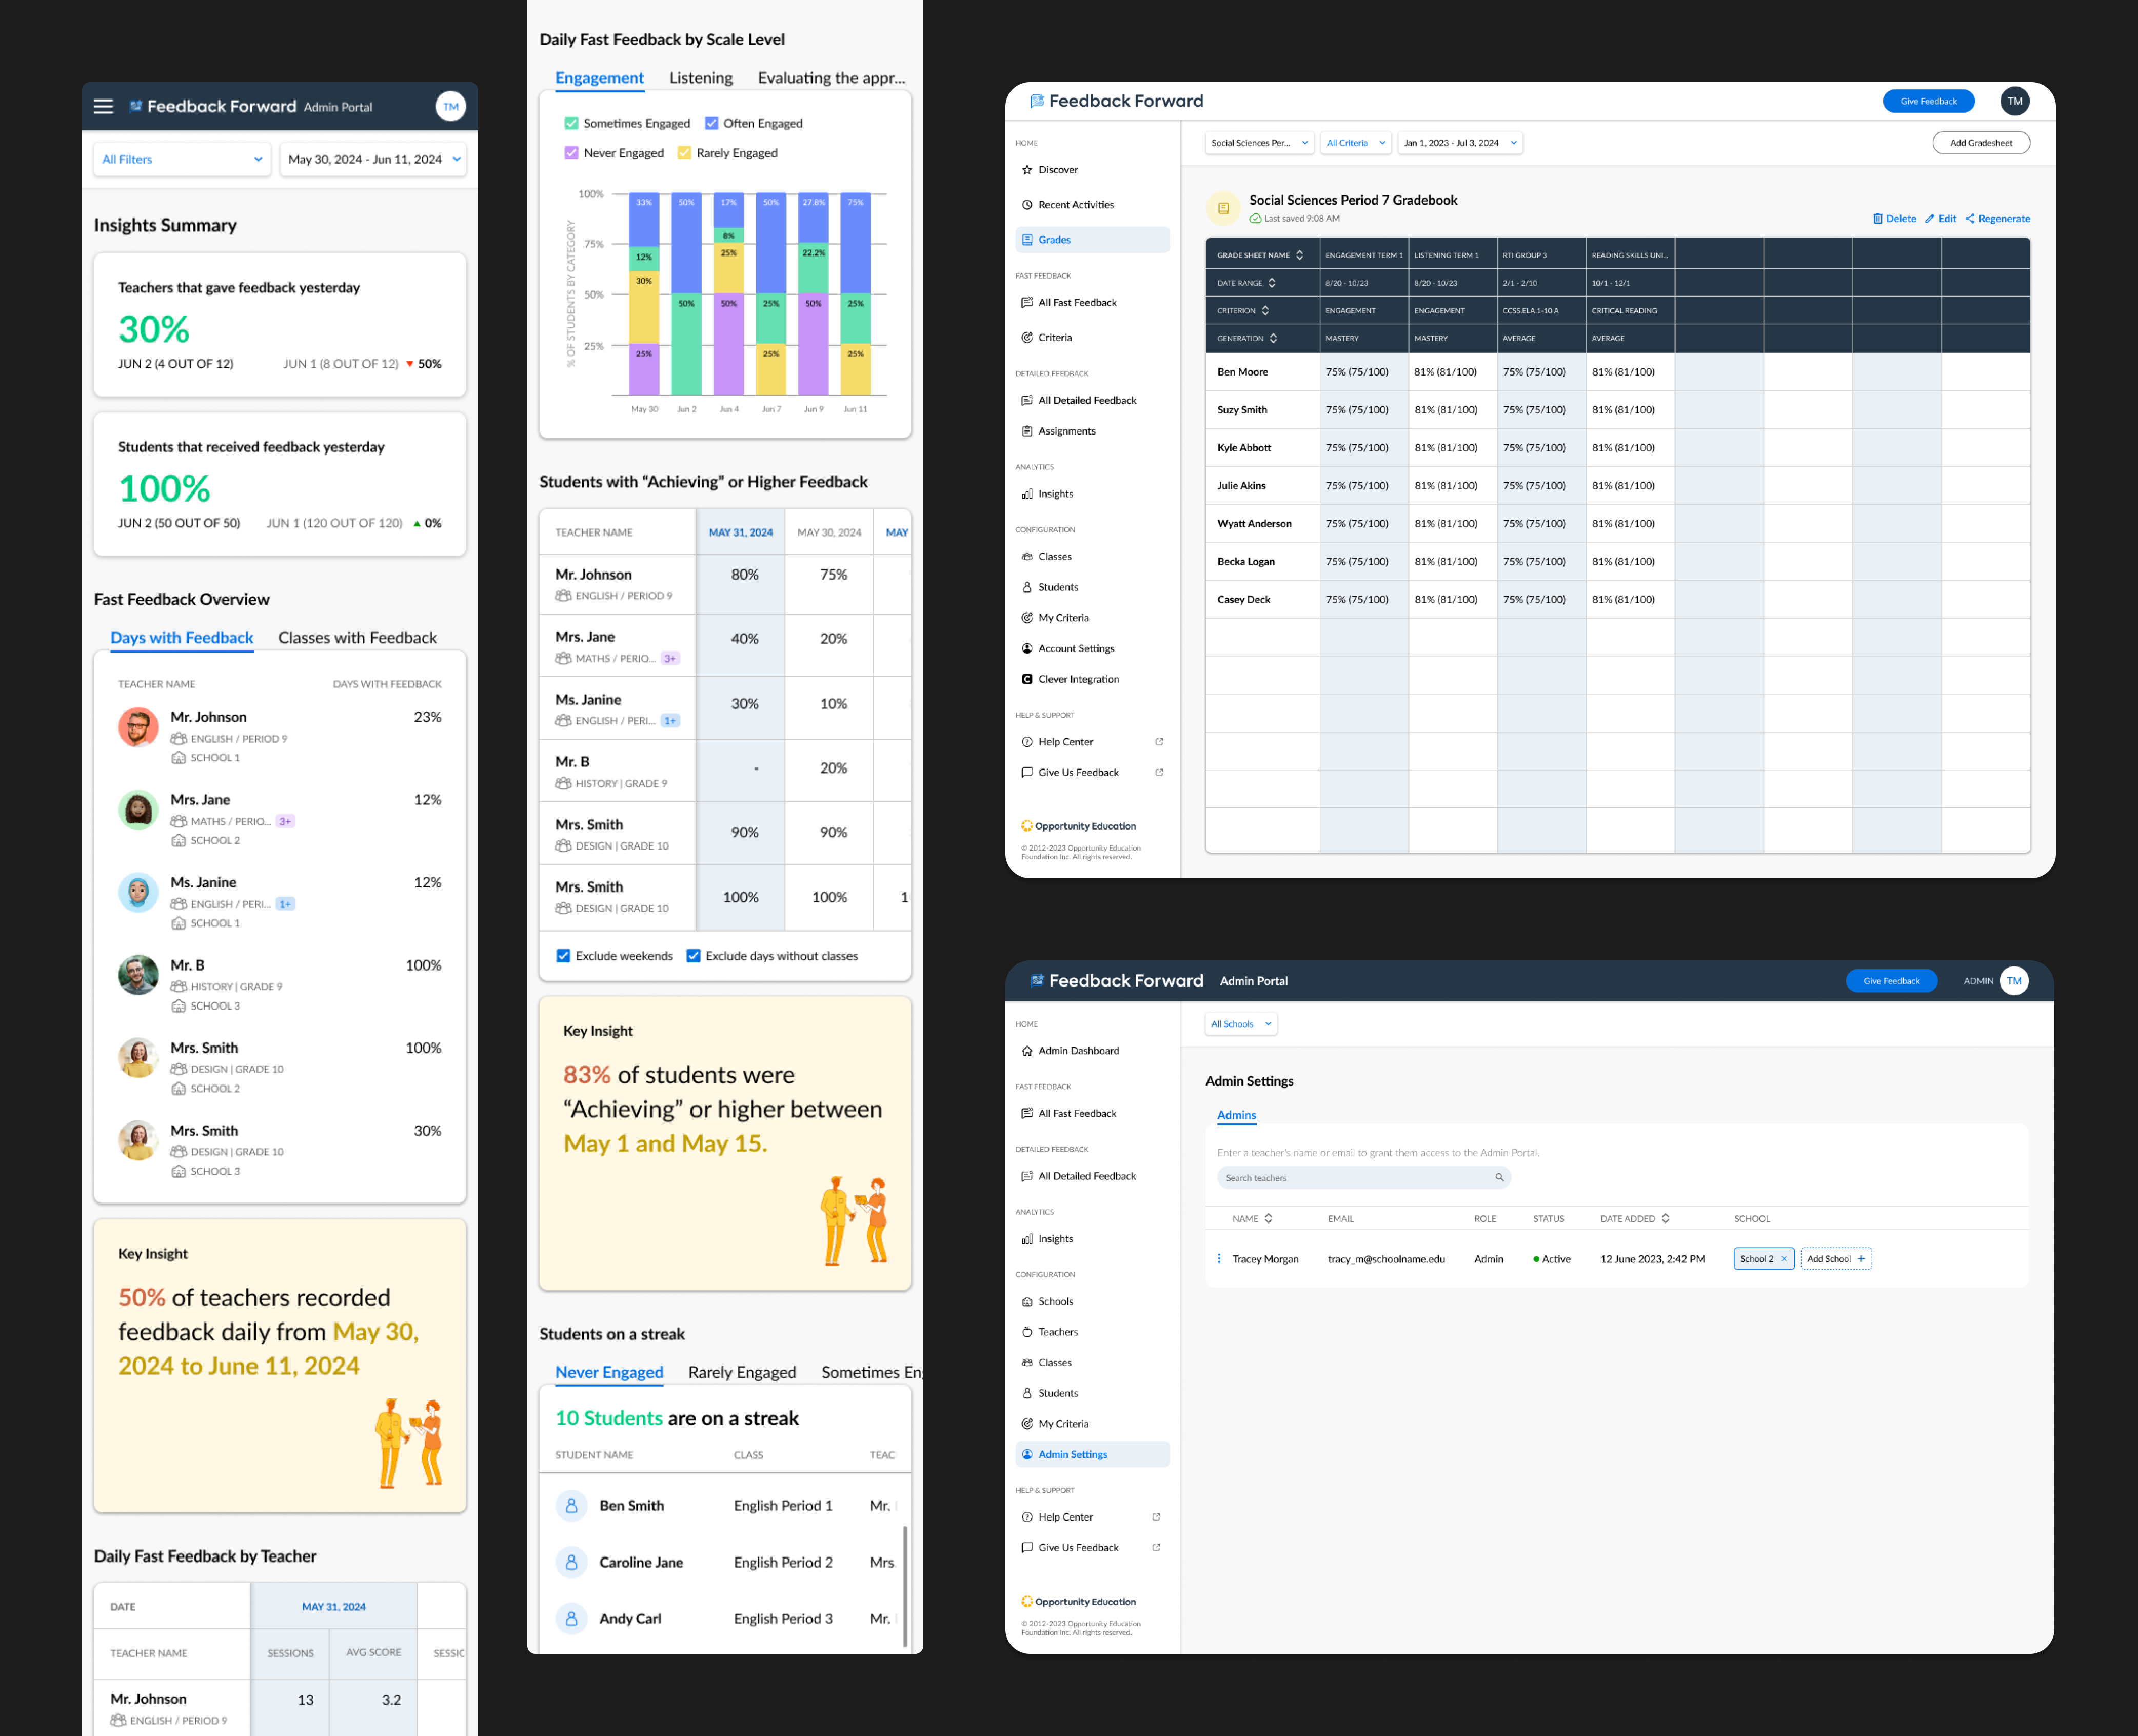Click the search magnifier in Search teachers
The height and width of the screenshot is (1736, 2138).
1498,1178
